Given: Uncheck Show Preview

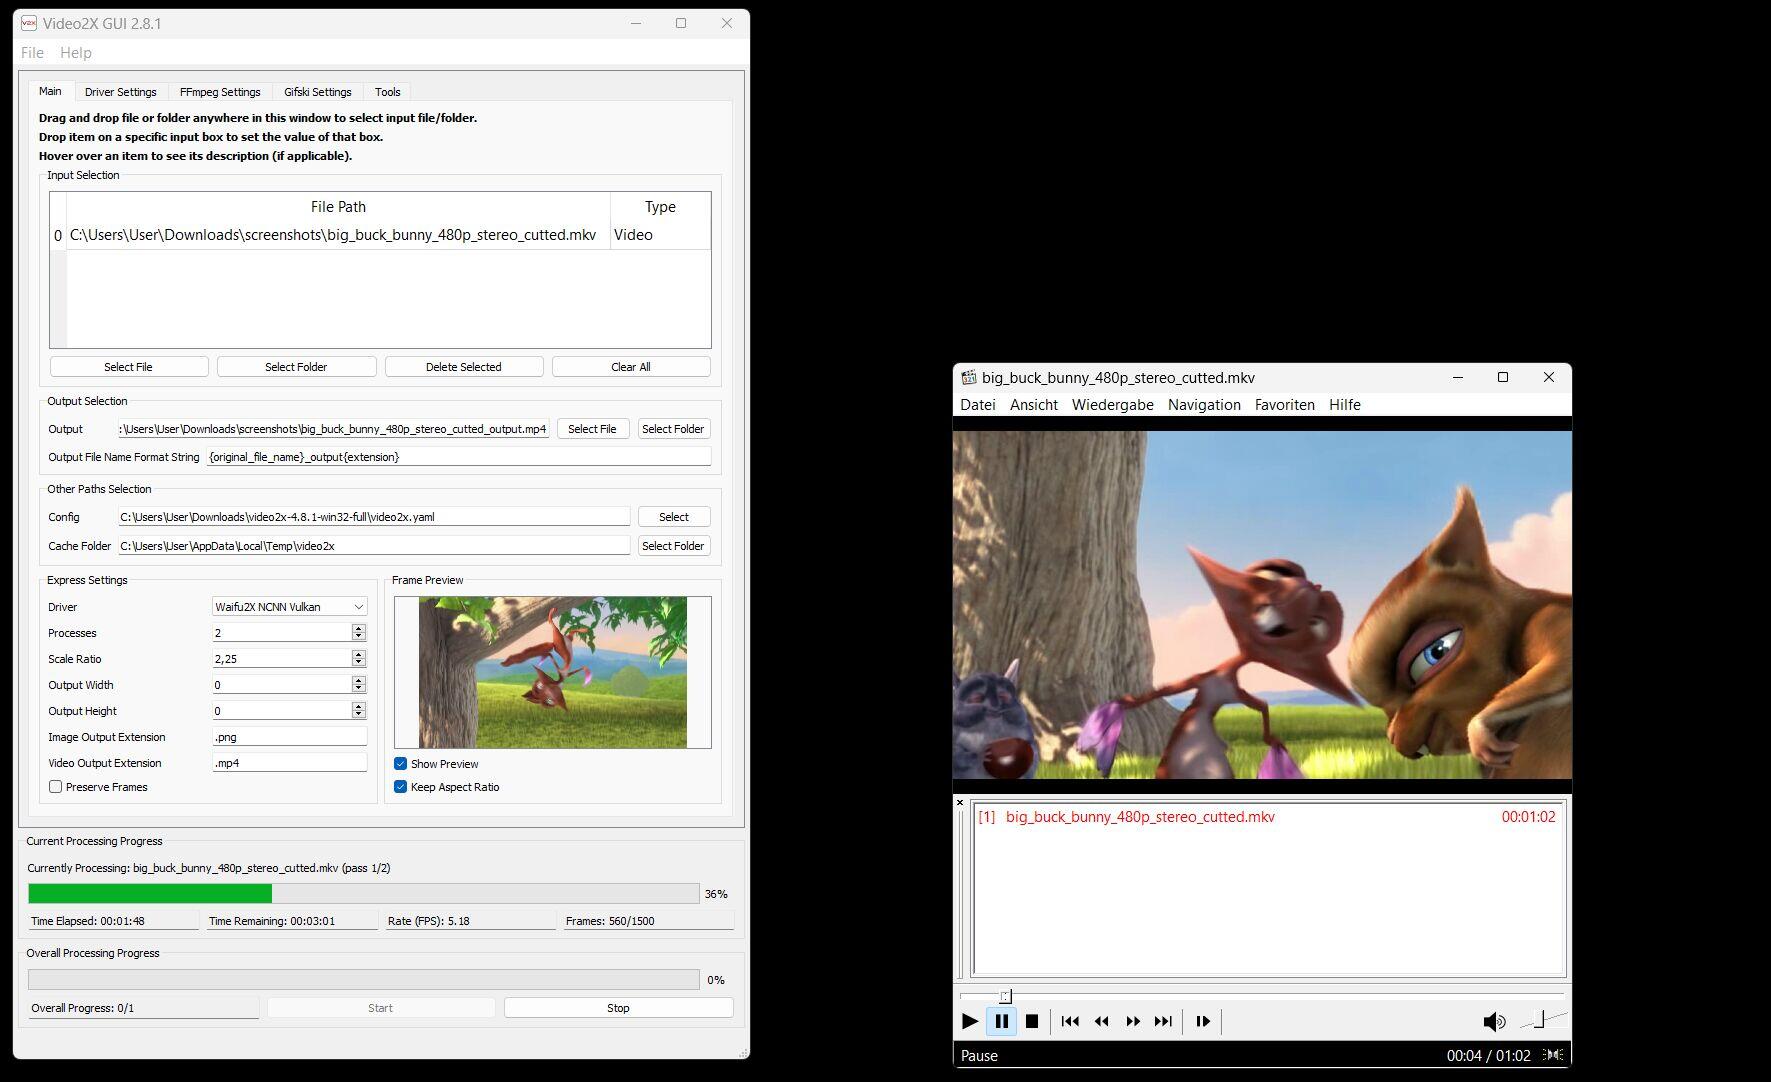Looking at the screenshot, I should pyautogui.click(x=401, y=763).
